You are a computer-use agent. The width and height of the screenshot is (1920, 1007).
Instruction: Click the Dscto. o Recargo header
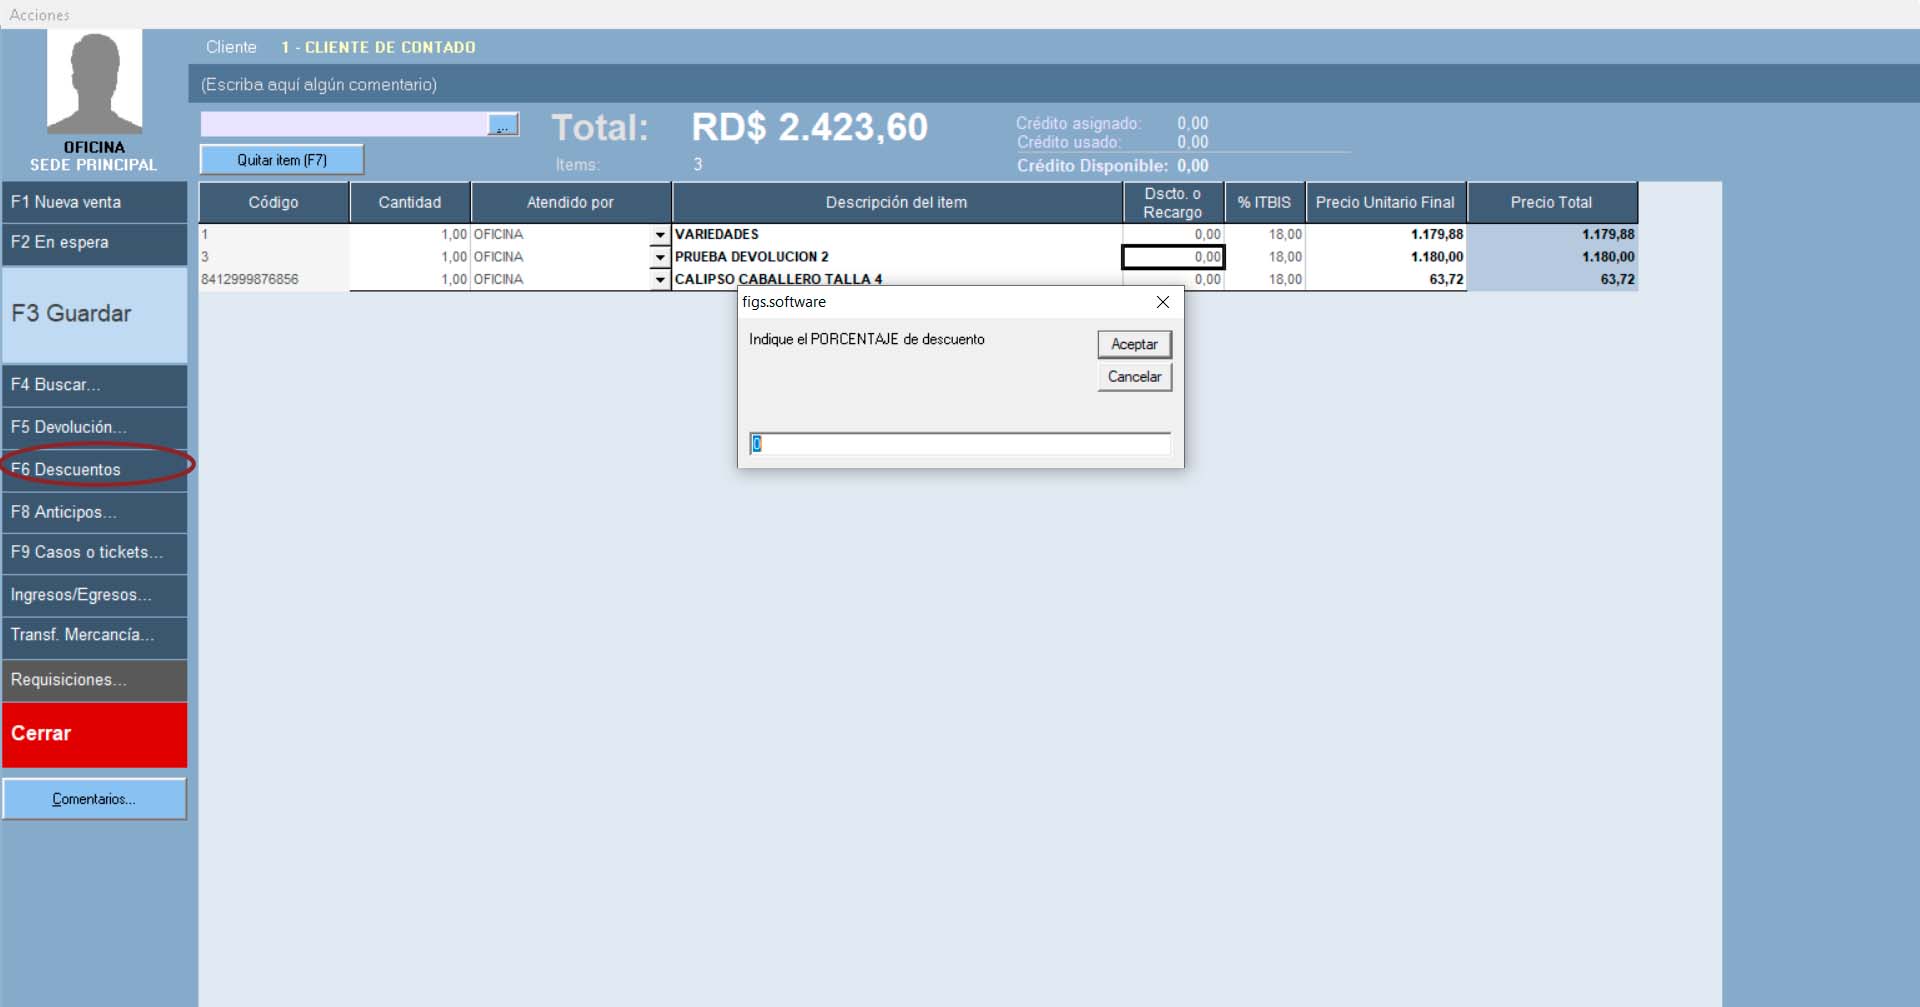click(1173, 202)
